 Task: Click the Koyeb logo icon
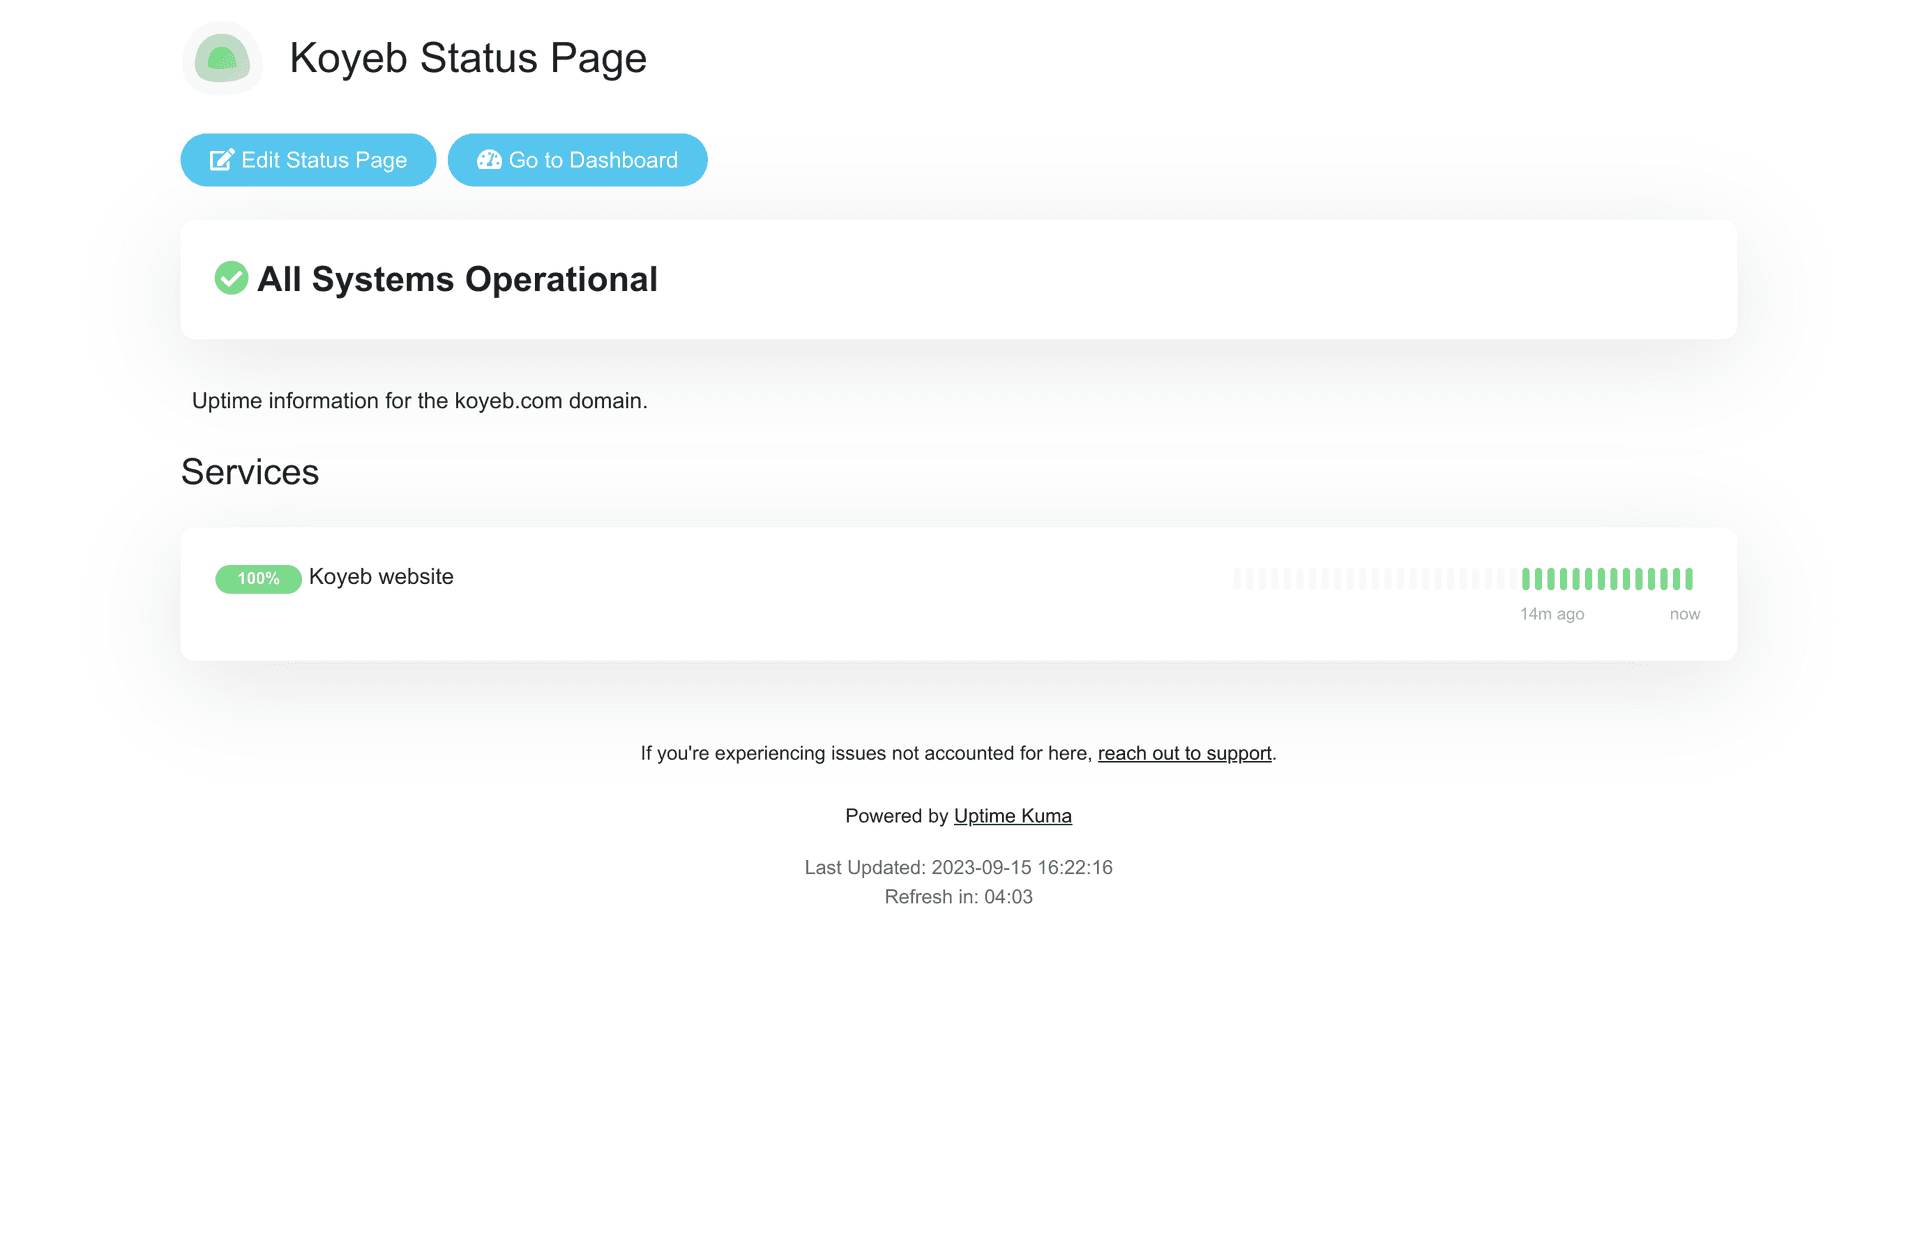pyautogui.click(x=222, y=58)
